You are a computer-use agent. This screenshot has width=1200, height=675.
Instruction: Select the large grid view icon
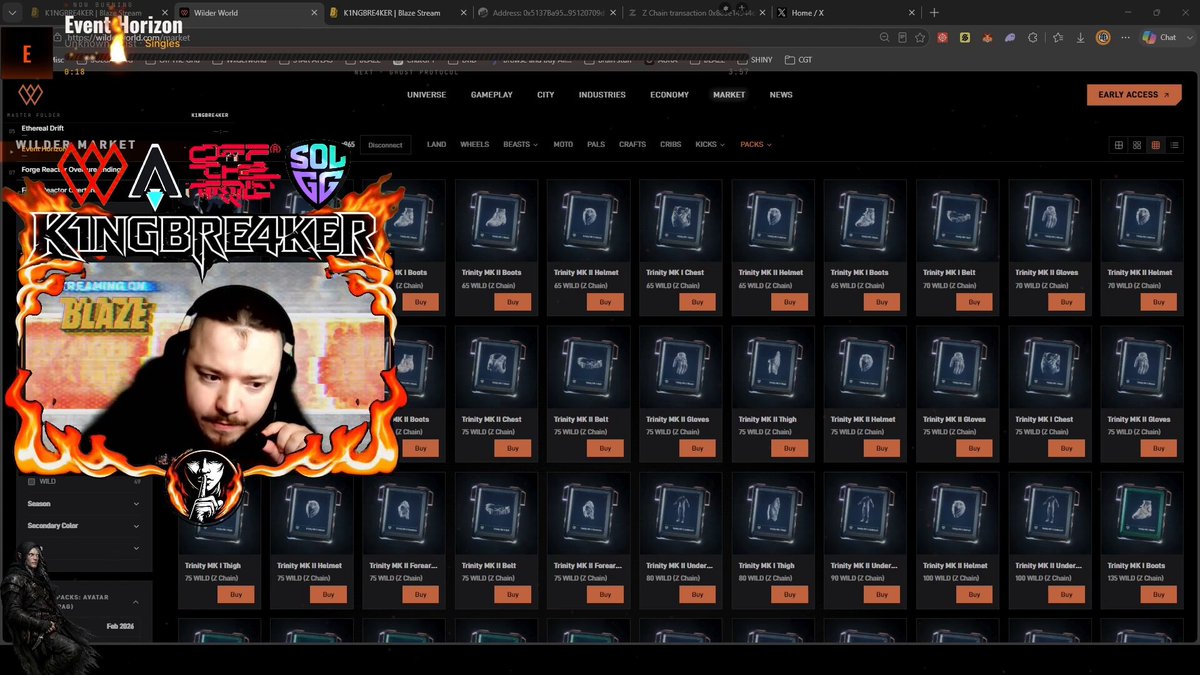(1119, 145)
